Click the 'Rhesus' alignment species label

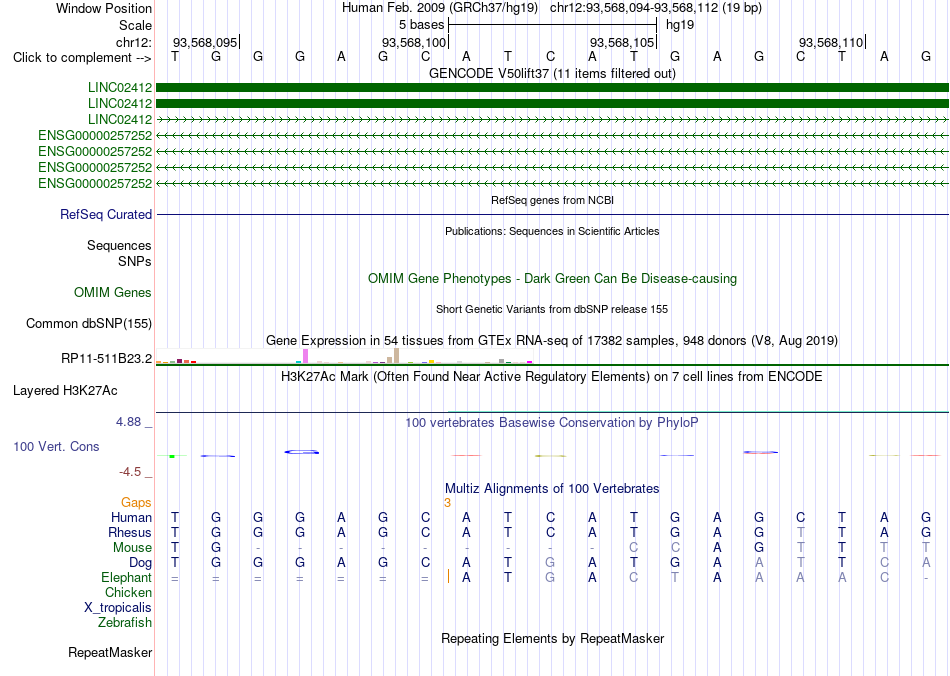[130, 532]
